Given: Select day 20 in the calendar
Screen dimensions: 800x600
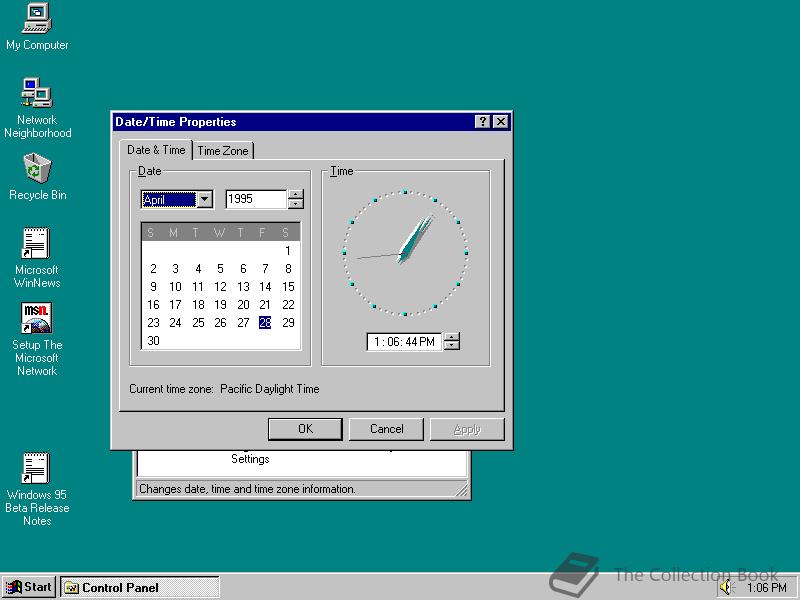Looking at the screenshot, I should point(243,305).
